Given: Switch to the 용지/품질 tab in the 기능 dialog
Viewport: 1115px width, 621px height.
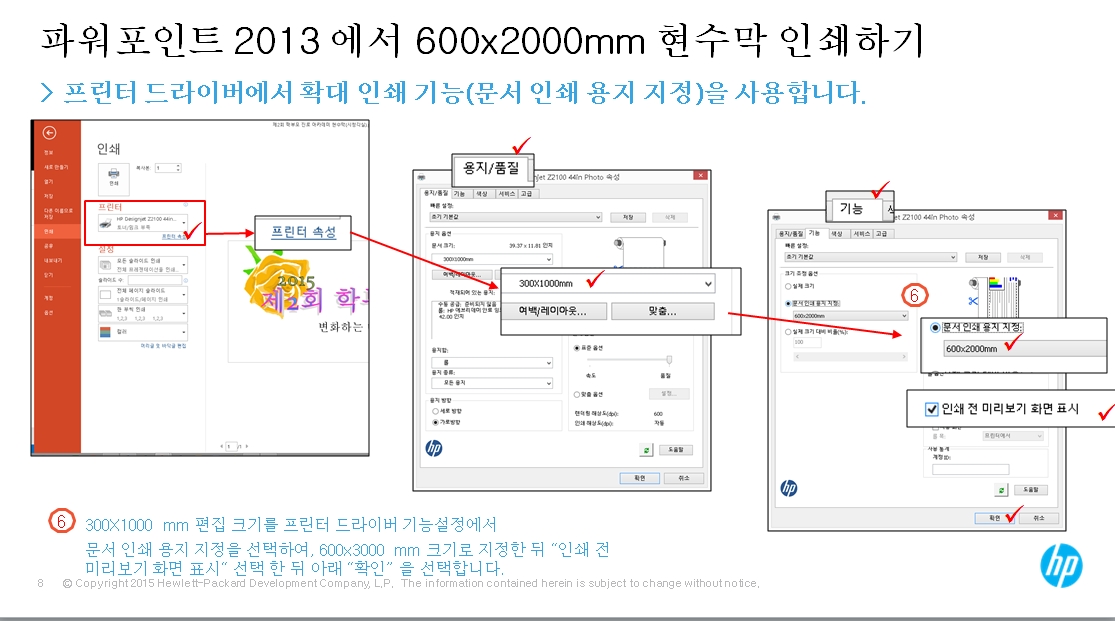Looking at the screenshot, I should [790, 233].
